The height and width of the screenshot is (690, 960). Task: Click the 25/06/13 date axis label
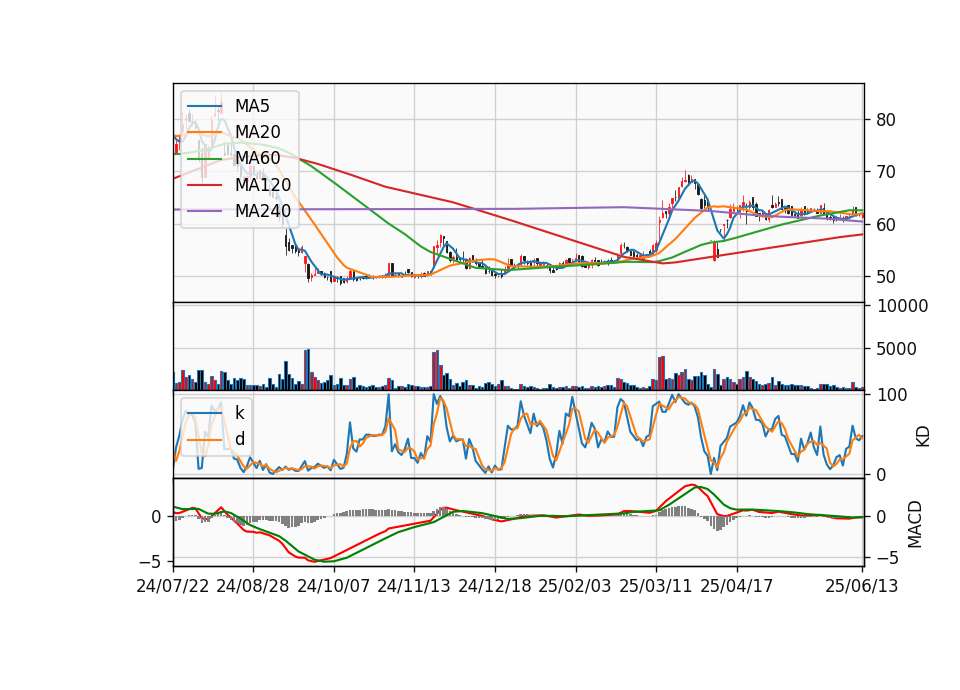click(x=861, y=586)
